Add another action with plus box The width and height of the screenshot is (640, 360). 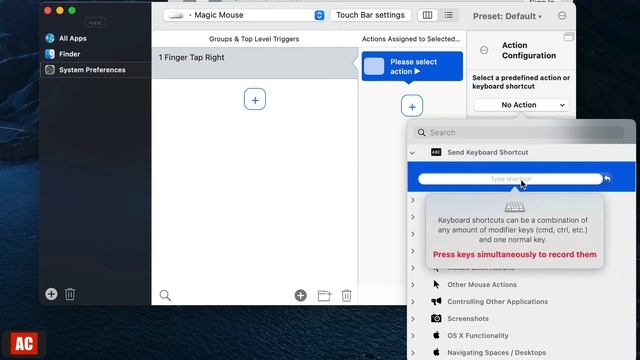coord(412,106)
